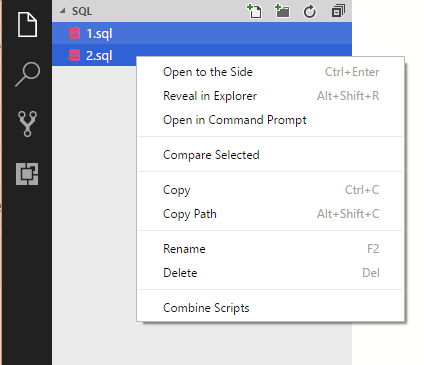Viewport: 424px width, 365px height.
Task: Choose Compare Selected from context menu
Action: (x=271, y=155)
